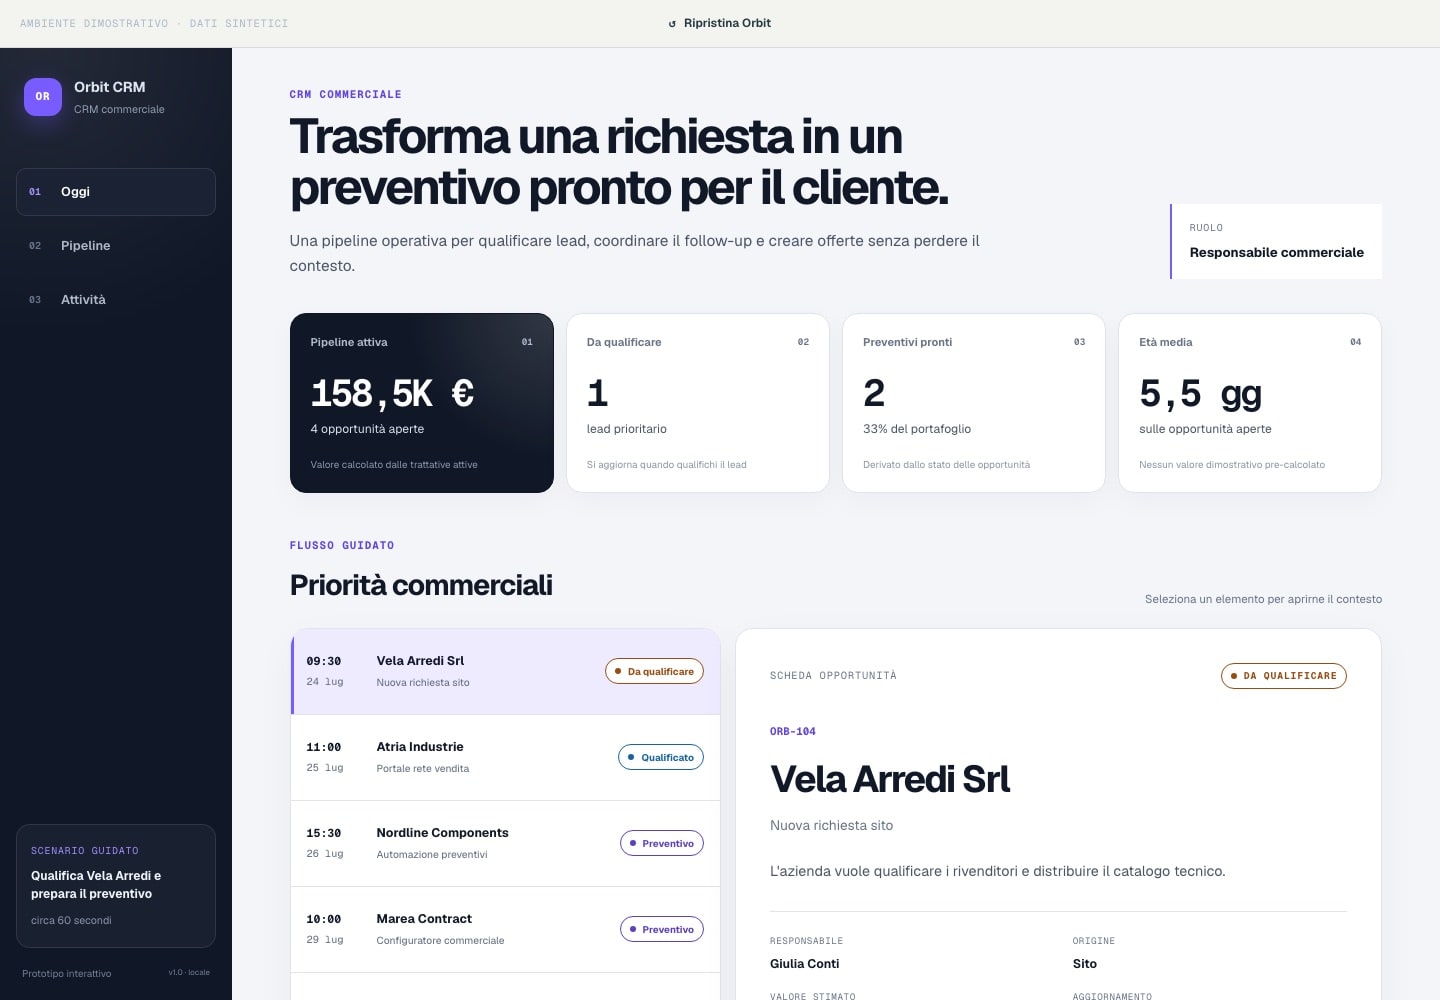Click the v1.0 · locale version label
Screen dimensions: 1440x1000
click(189, 973)
